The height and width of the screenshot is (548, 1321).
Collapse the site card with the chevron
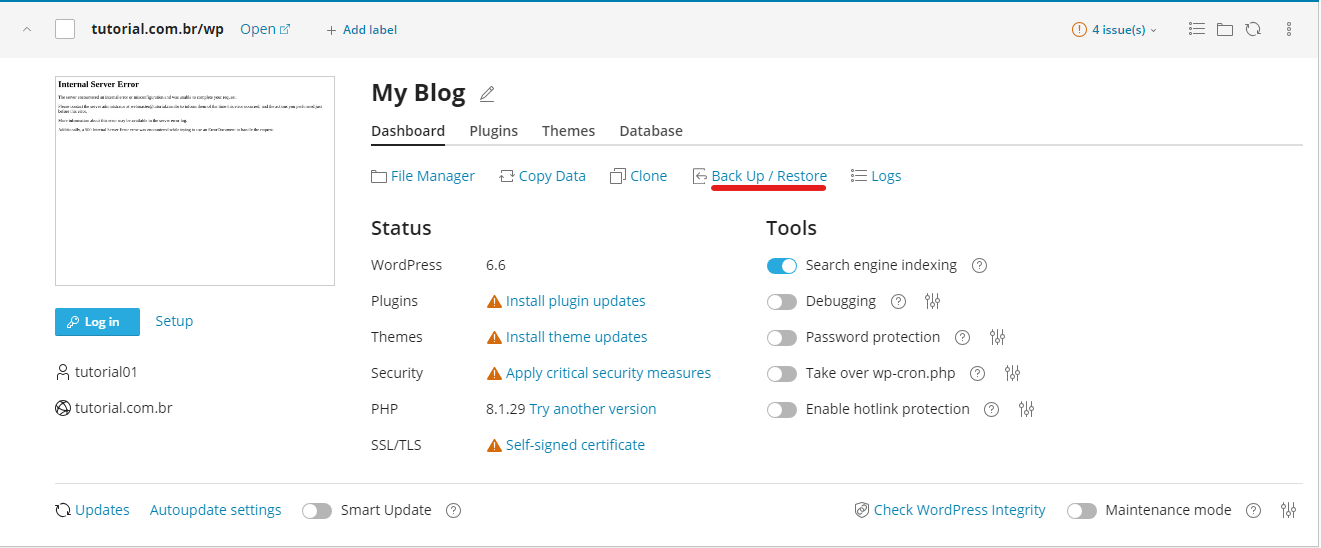point(27,29)
